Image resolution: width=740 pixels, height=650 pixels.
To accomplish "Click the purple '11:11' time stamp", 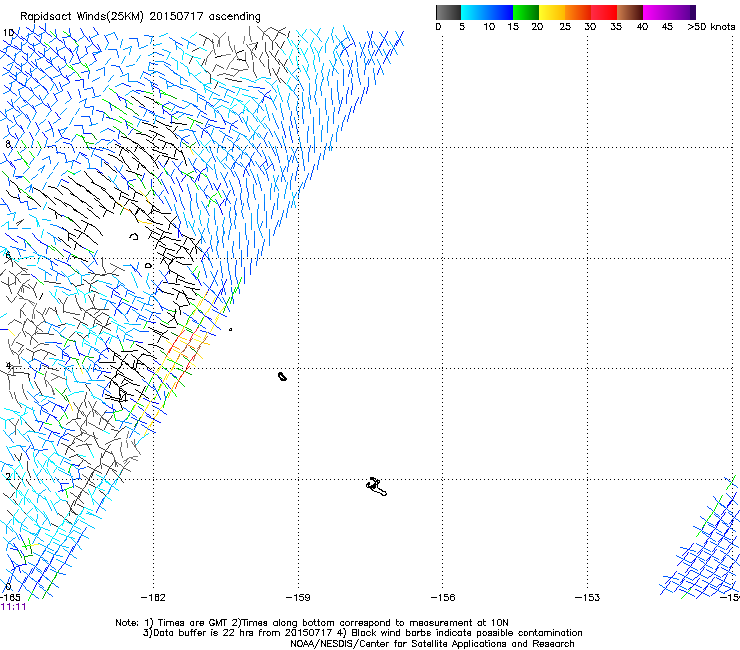I will point(13,607).
